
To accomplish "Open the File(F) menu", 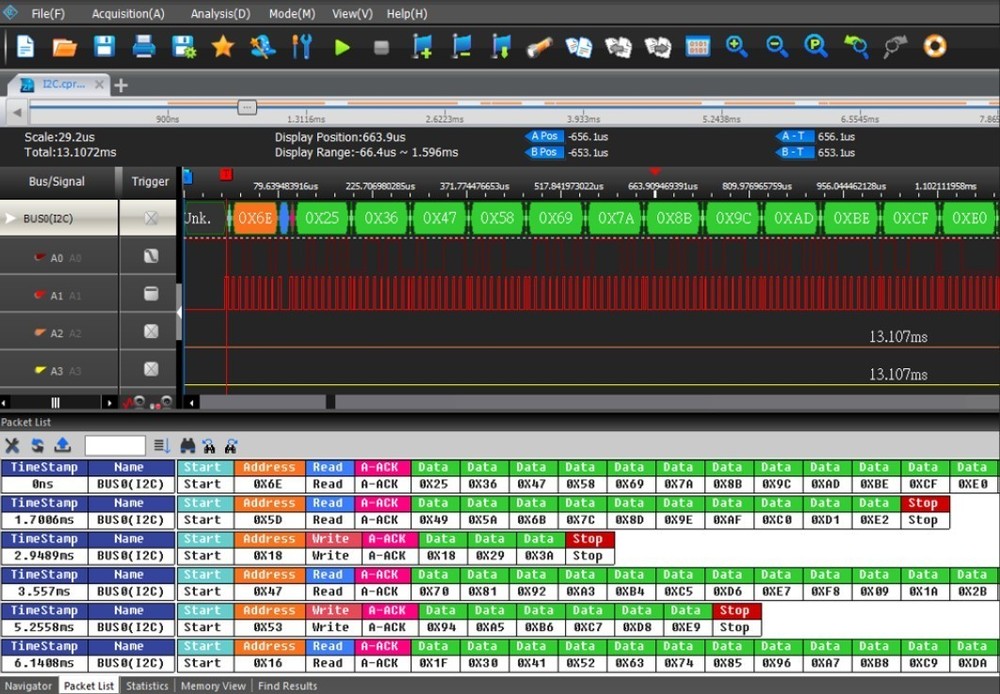I will [48, 13].
